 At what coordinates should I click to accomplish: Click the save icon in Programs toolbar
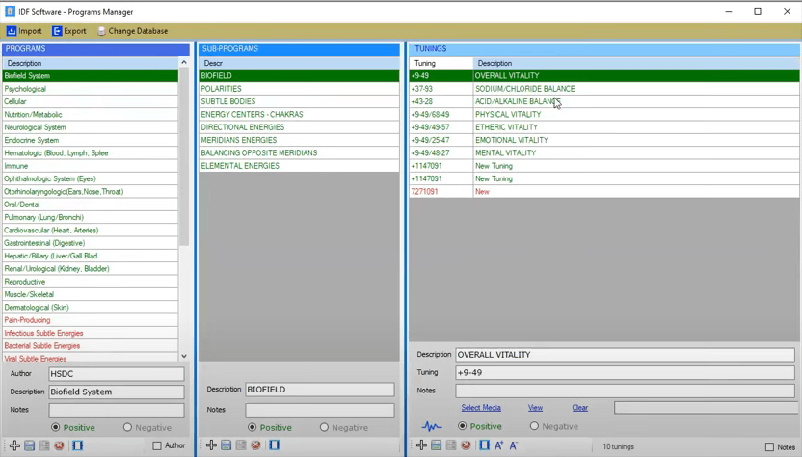[x=29, y=446]
